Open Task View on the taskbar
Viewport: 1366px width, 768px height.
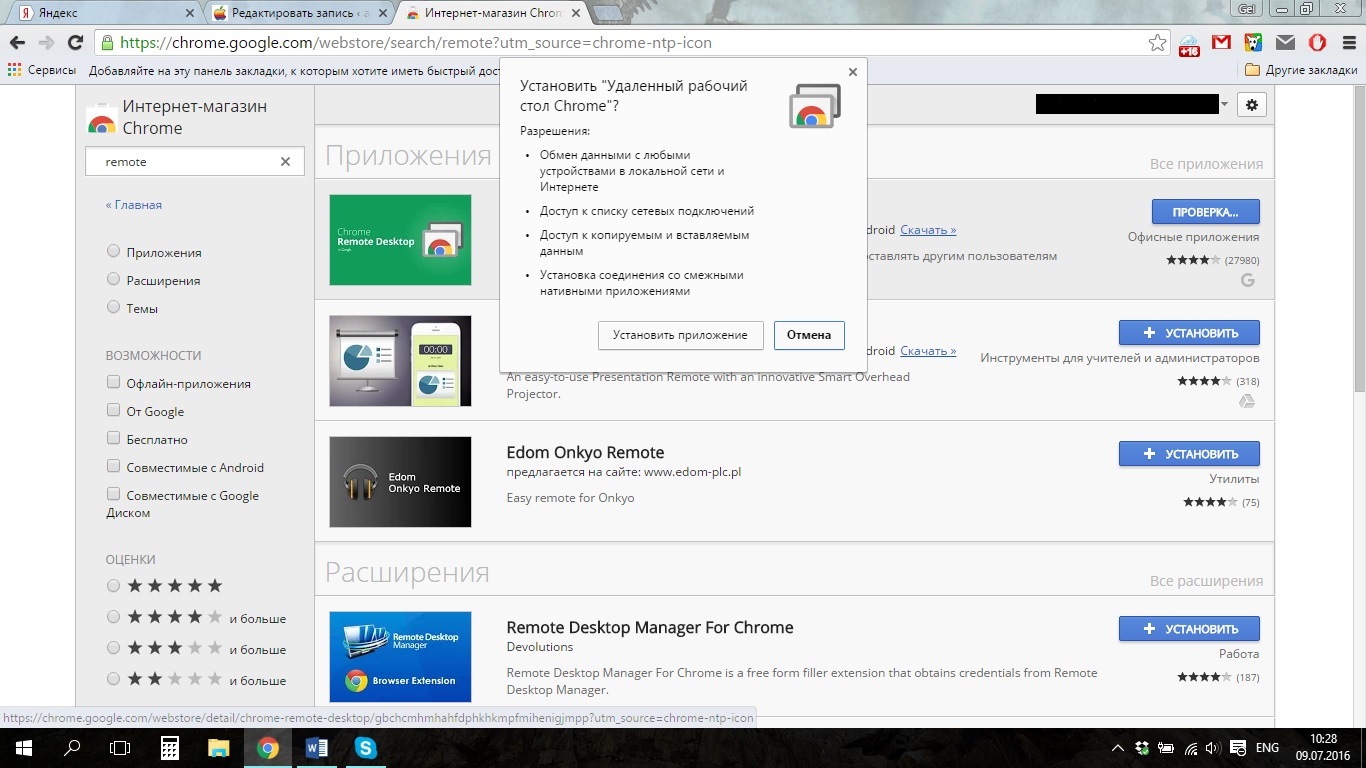pyautogui.click(x=120, y=748)
